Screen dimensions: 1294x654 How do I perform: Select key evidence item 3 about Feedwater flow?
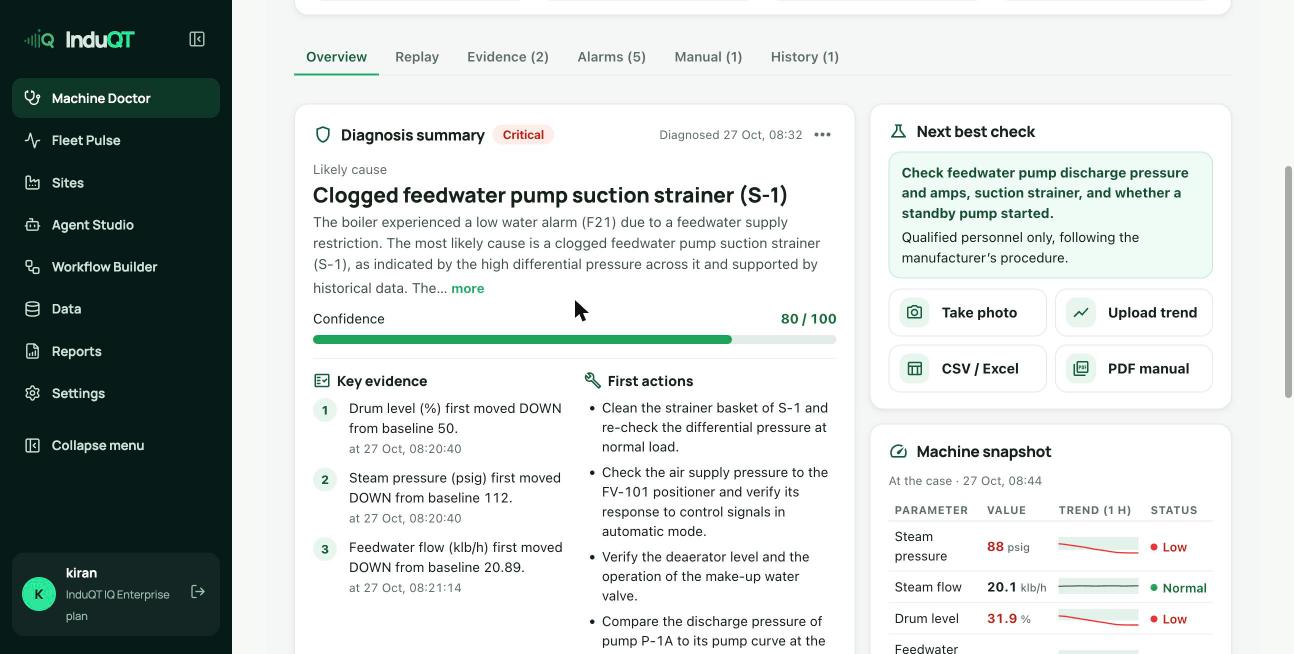[x=440, y=567]
